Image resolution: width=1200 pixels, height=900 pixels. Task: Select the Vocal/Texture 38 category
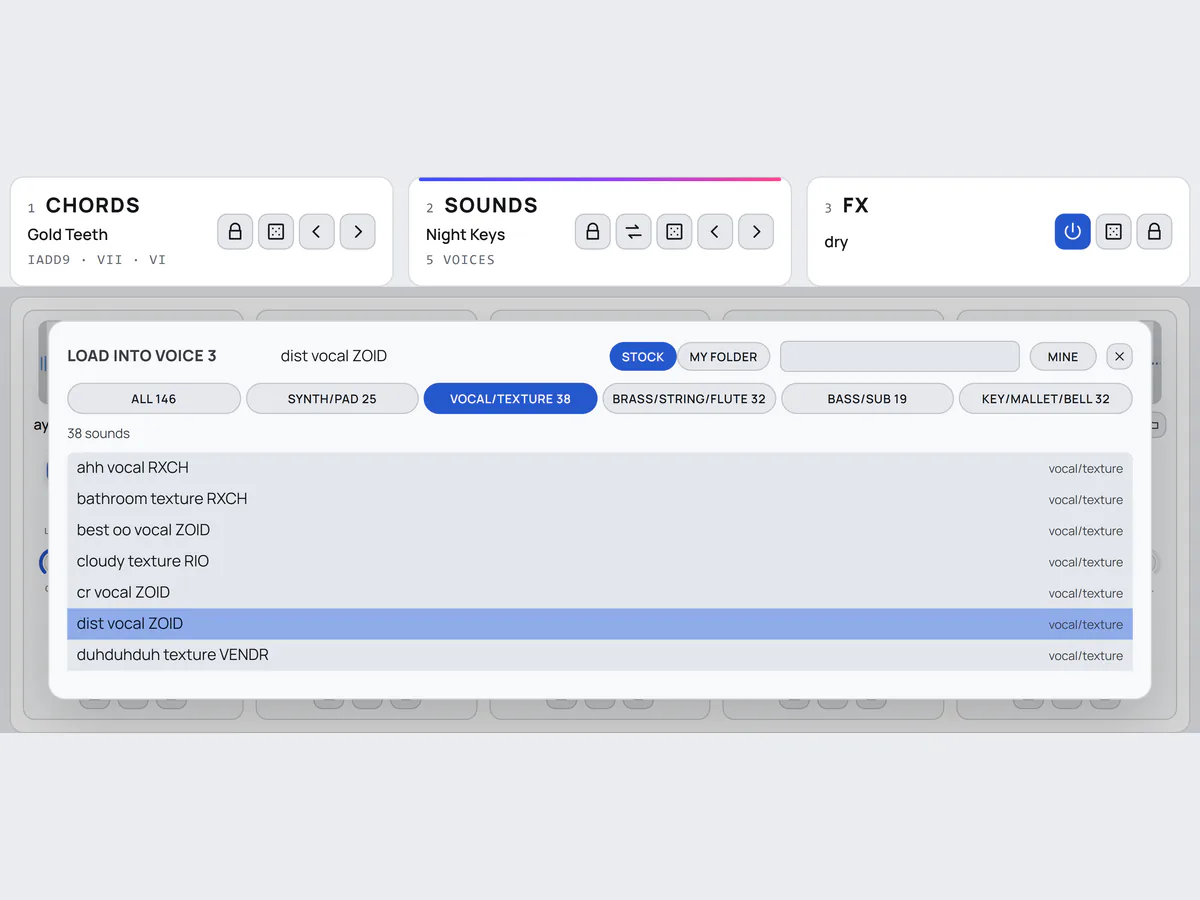click(510, 399)
